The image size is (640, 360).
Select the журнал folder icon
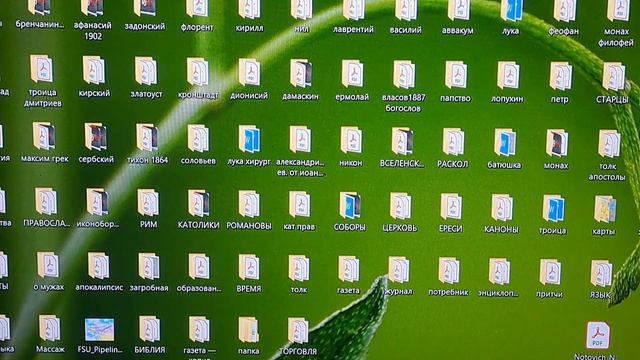tap(399, 270)
